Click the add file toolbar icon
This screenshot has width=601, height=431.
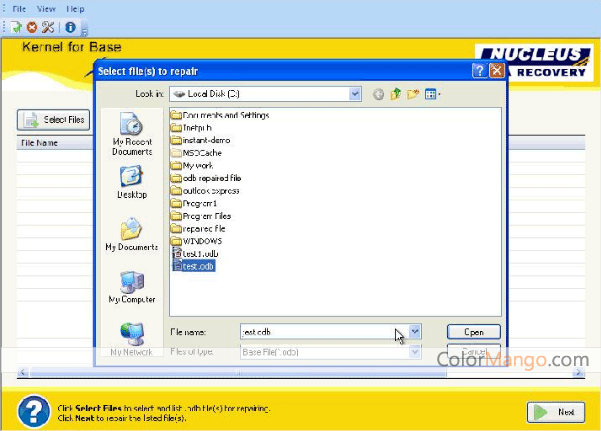click(x=16, y=27)
